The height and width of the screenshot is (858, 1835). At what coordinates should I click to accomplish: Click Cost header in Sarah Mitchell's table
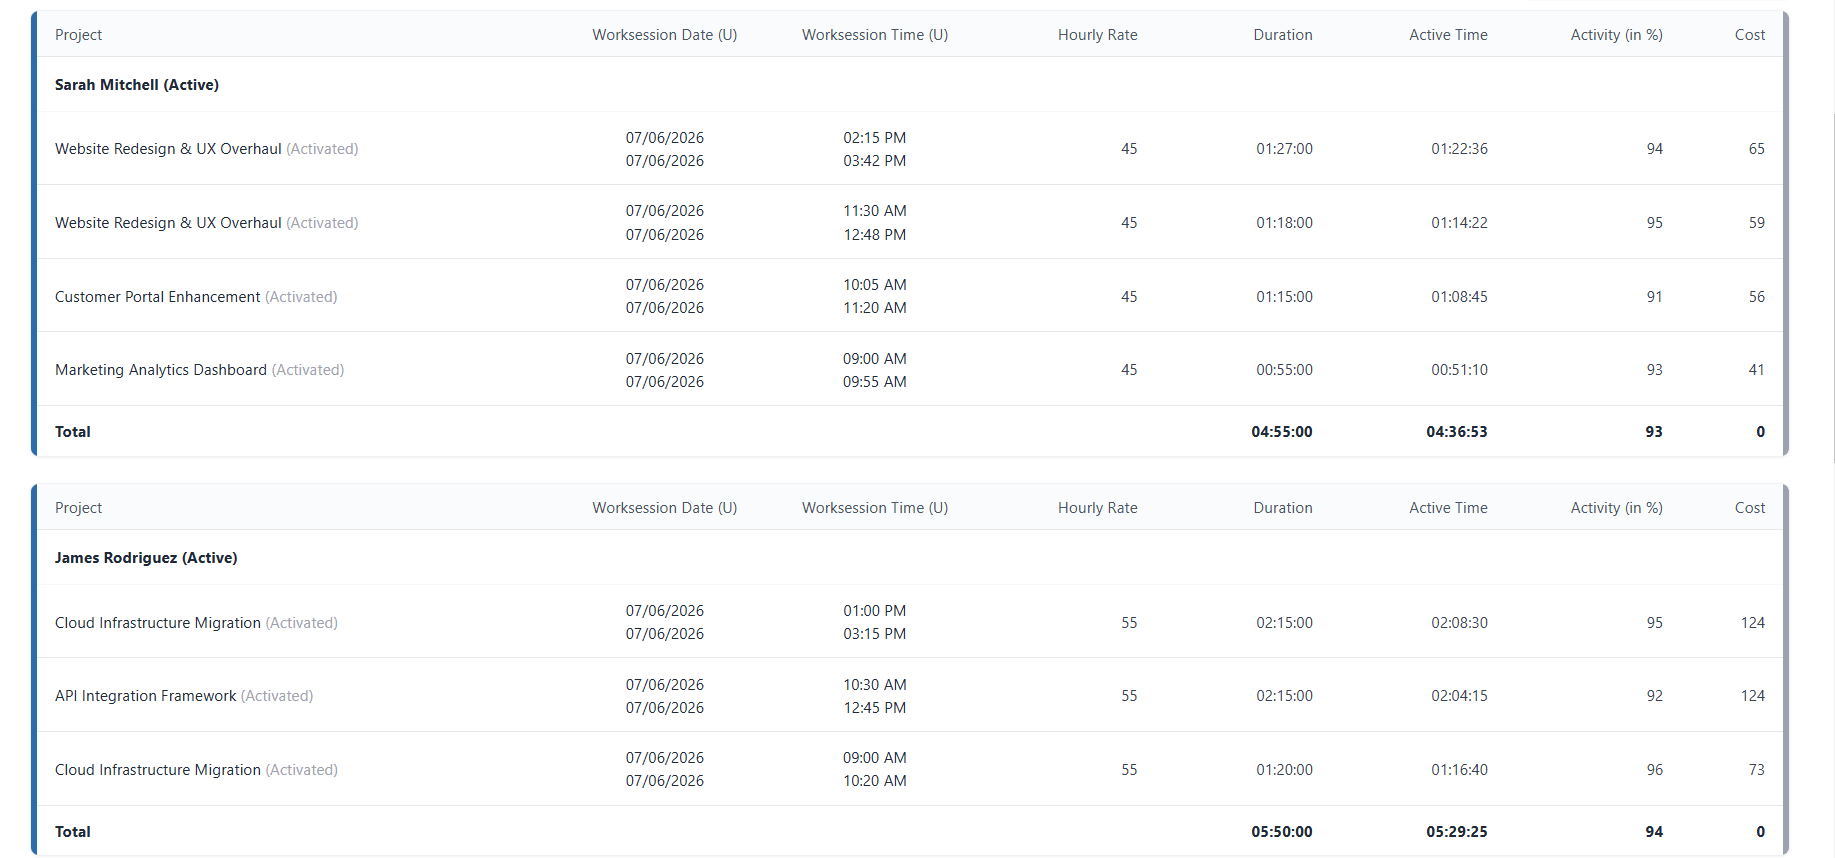[x=1750, y=35]
